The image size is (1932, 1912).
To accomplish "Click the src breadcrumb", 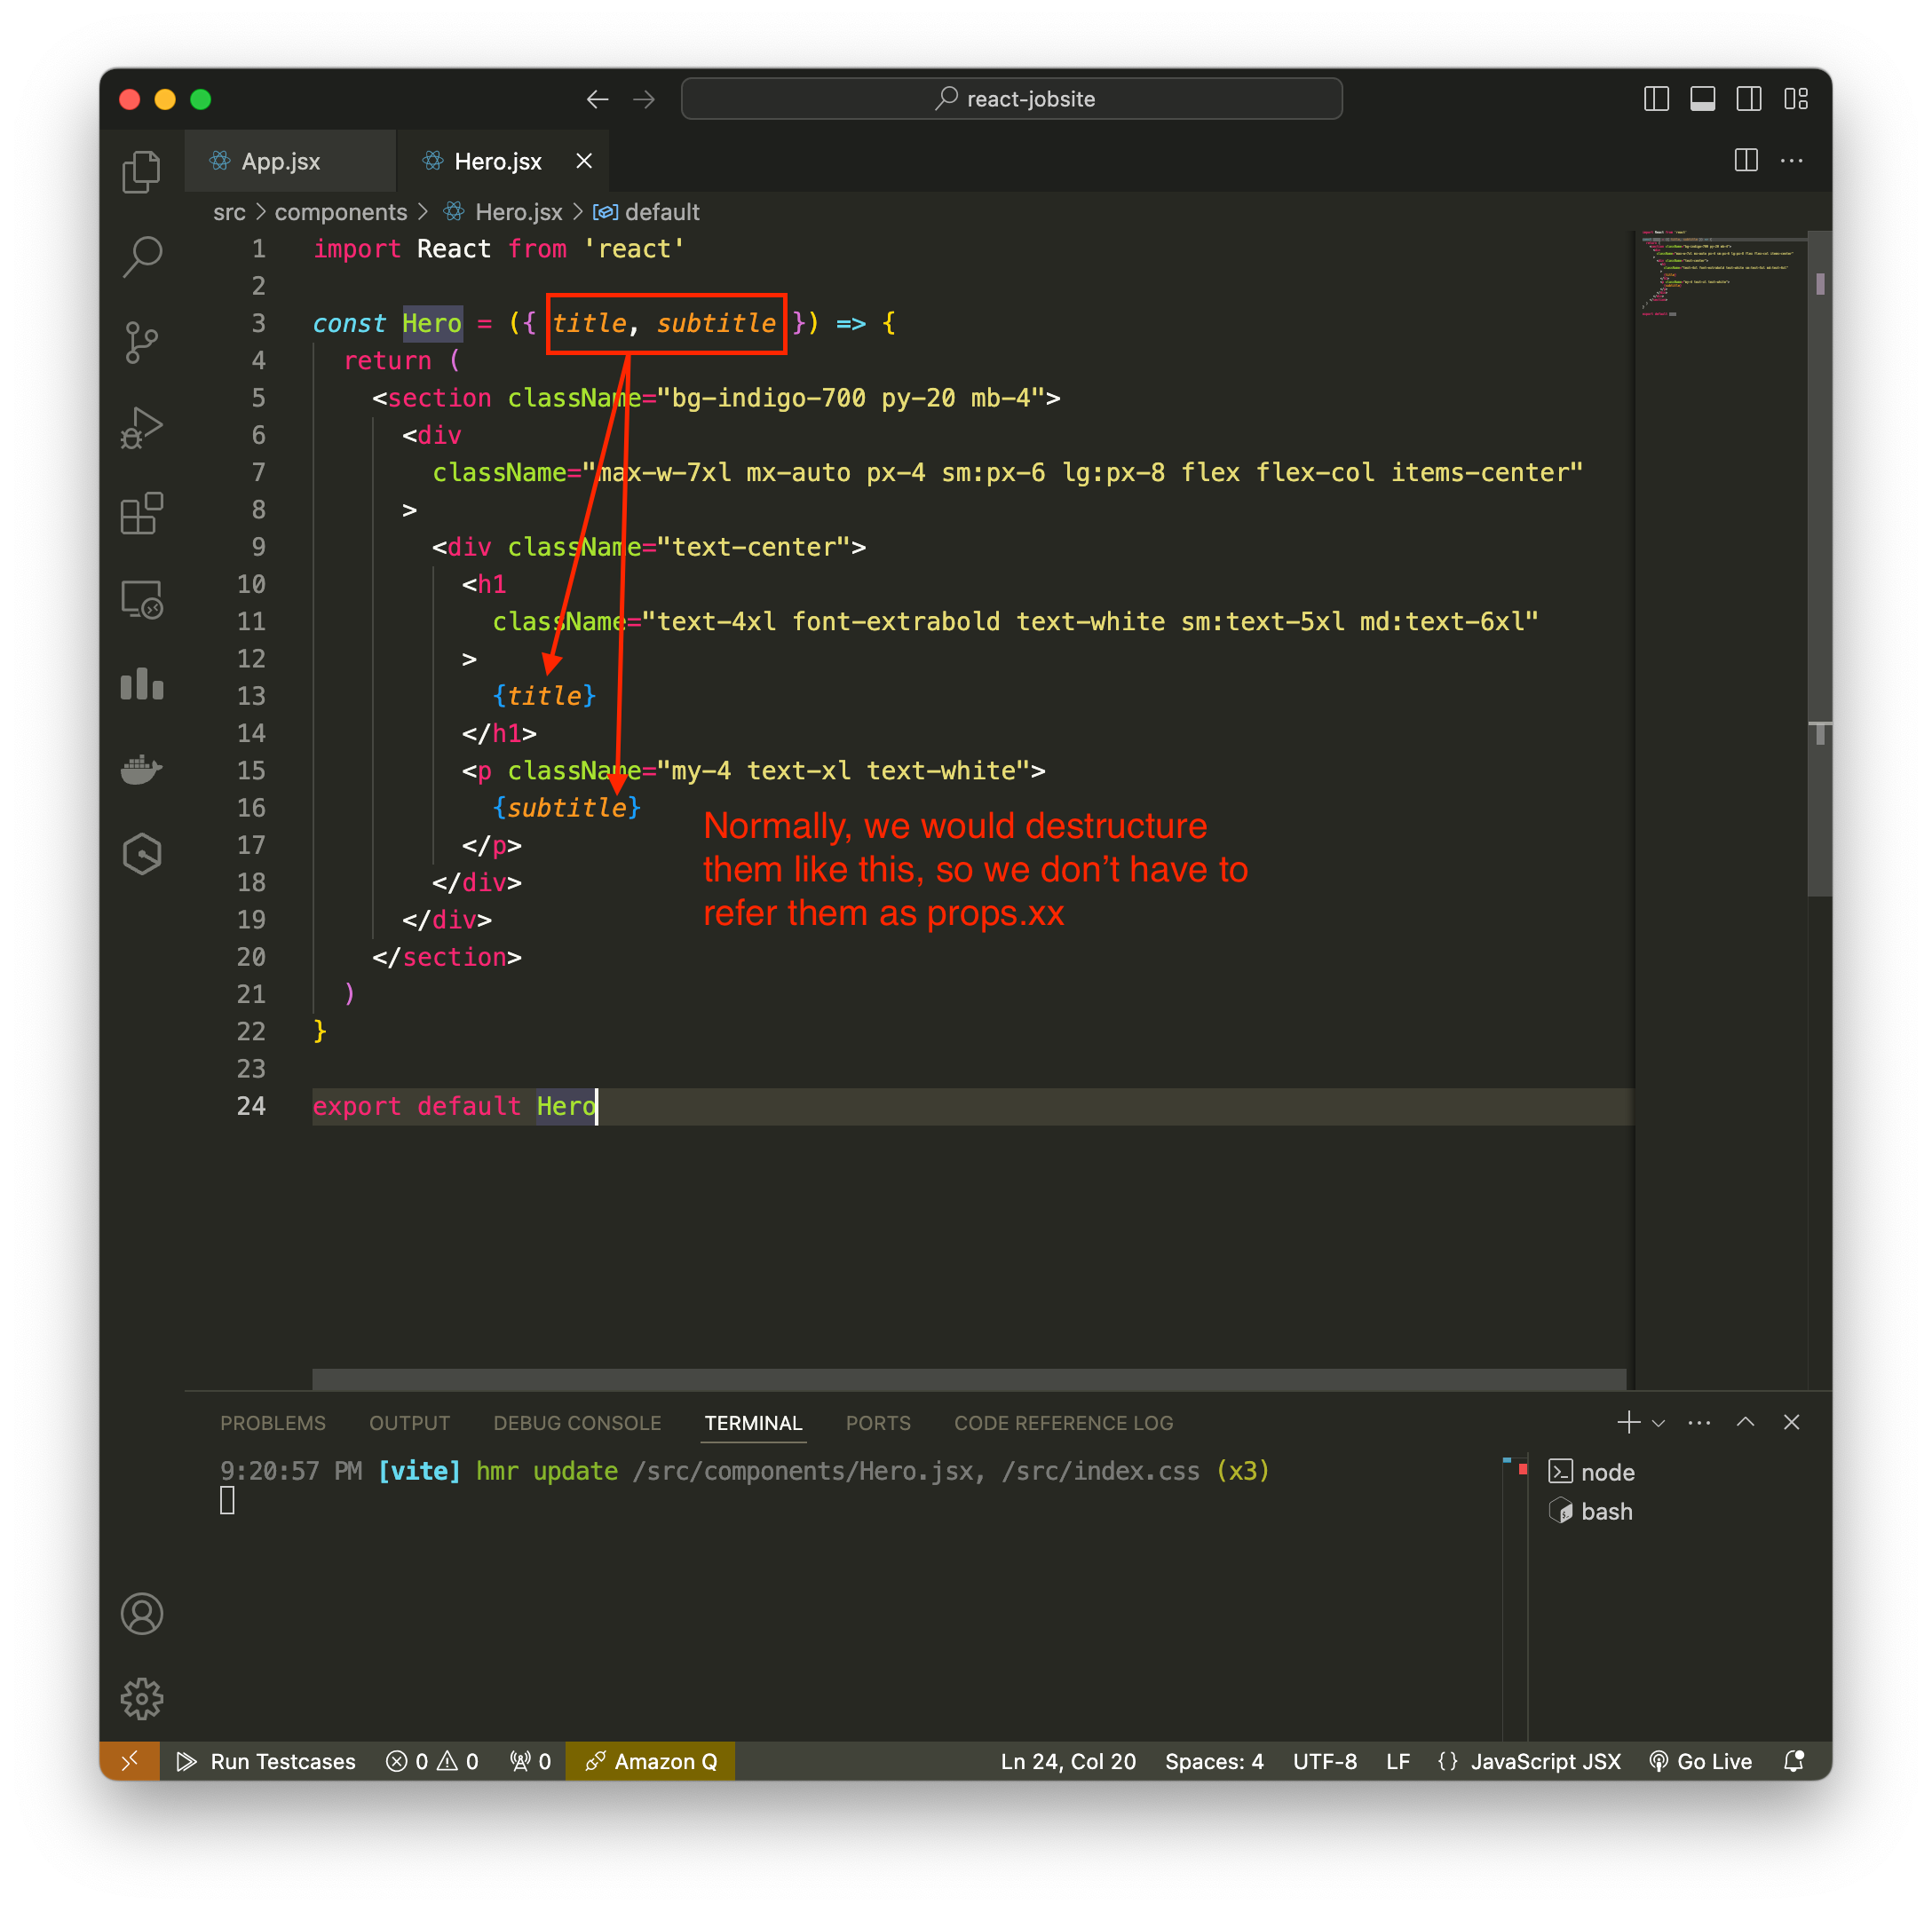I will coord(229,212).
